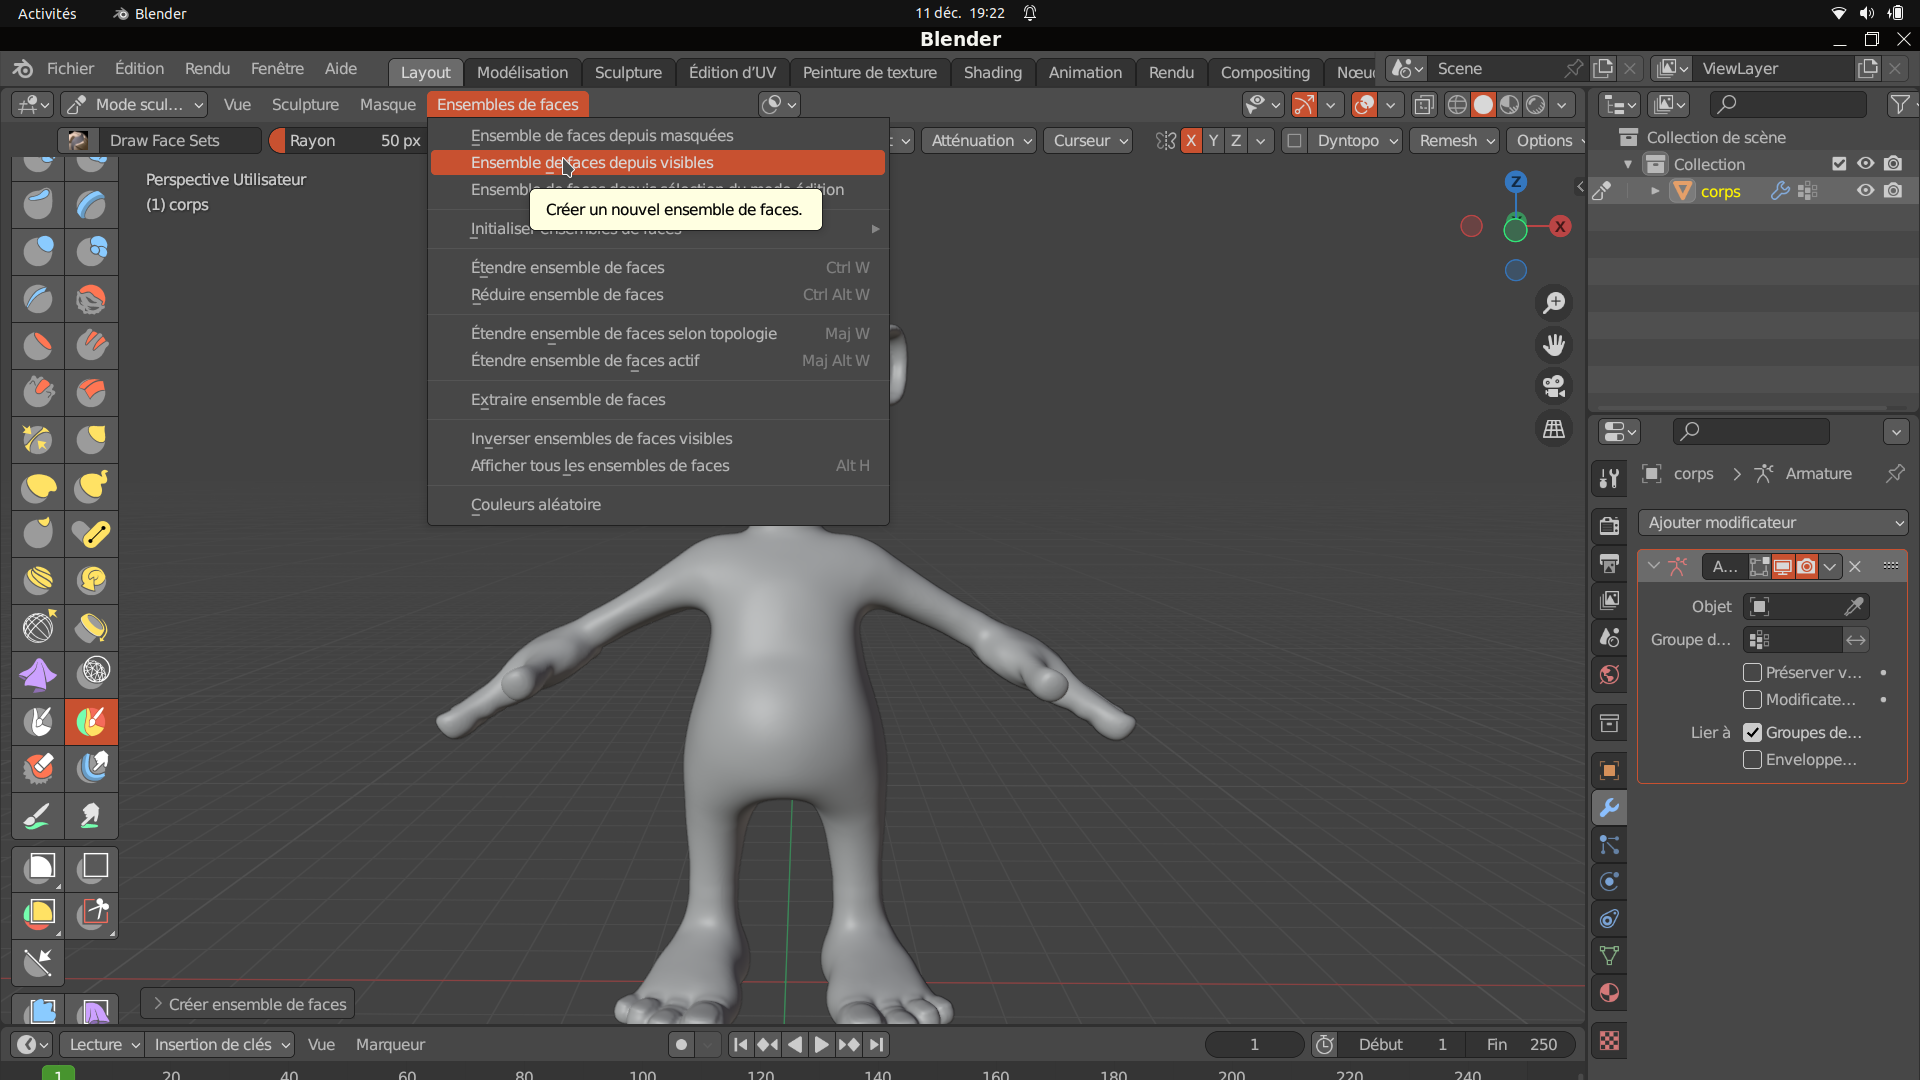Switch to the Shading workspace tab
Screen dimensions: 1920x1080
992,72
